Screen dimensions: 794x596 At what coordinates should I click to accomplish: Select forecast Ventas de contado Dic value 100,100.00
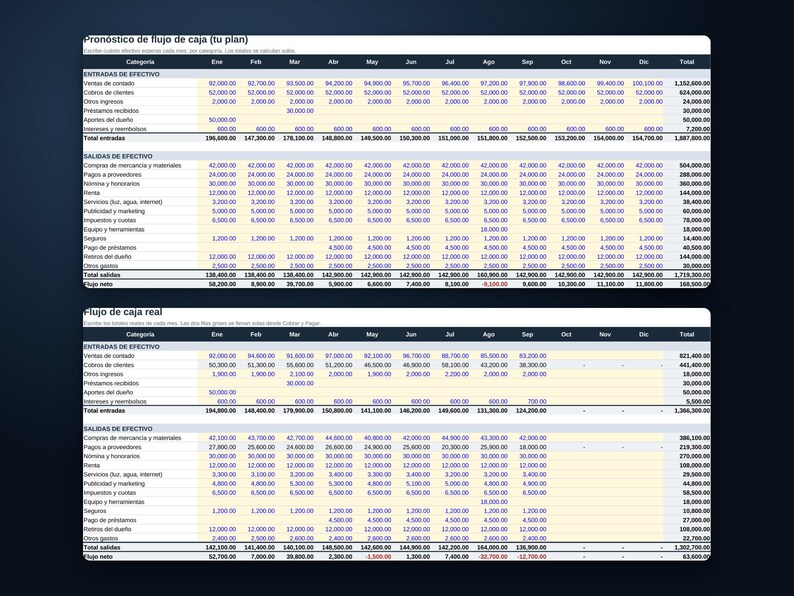[x=647, y=84]
